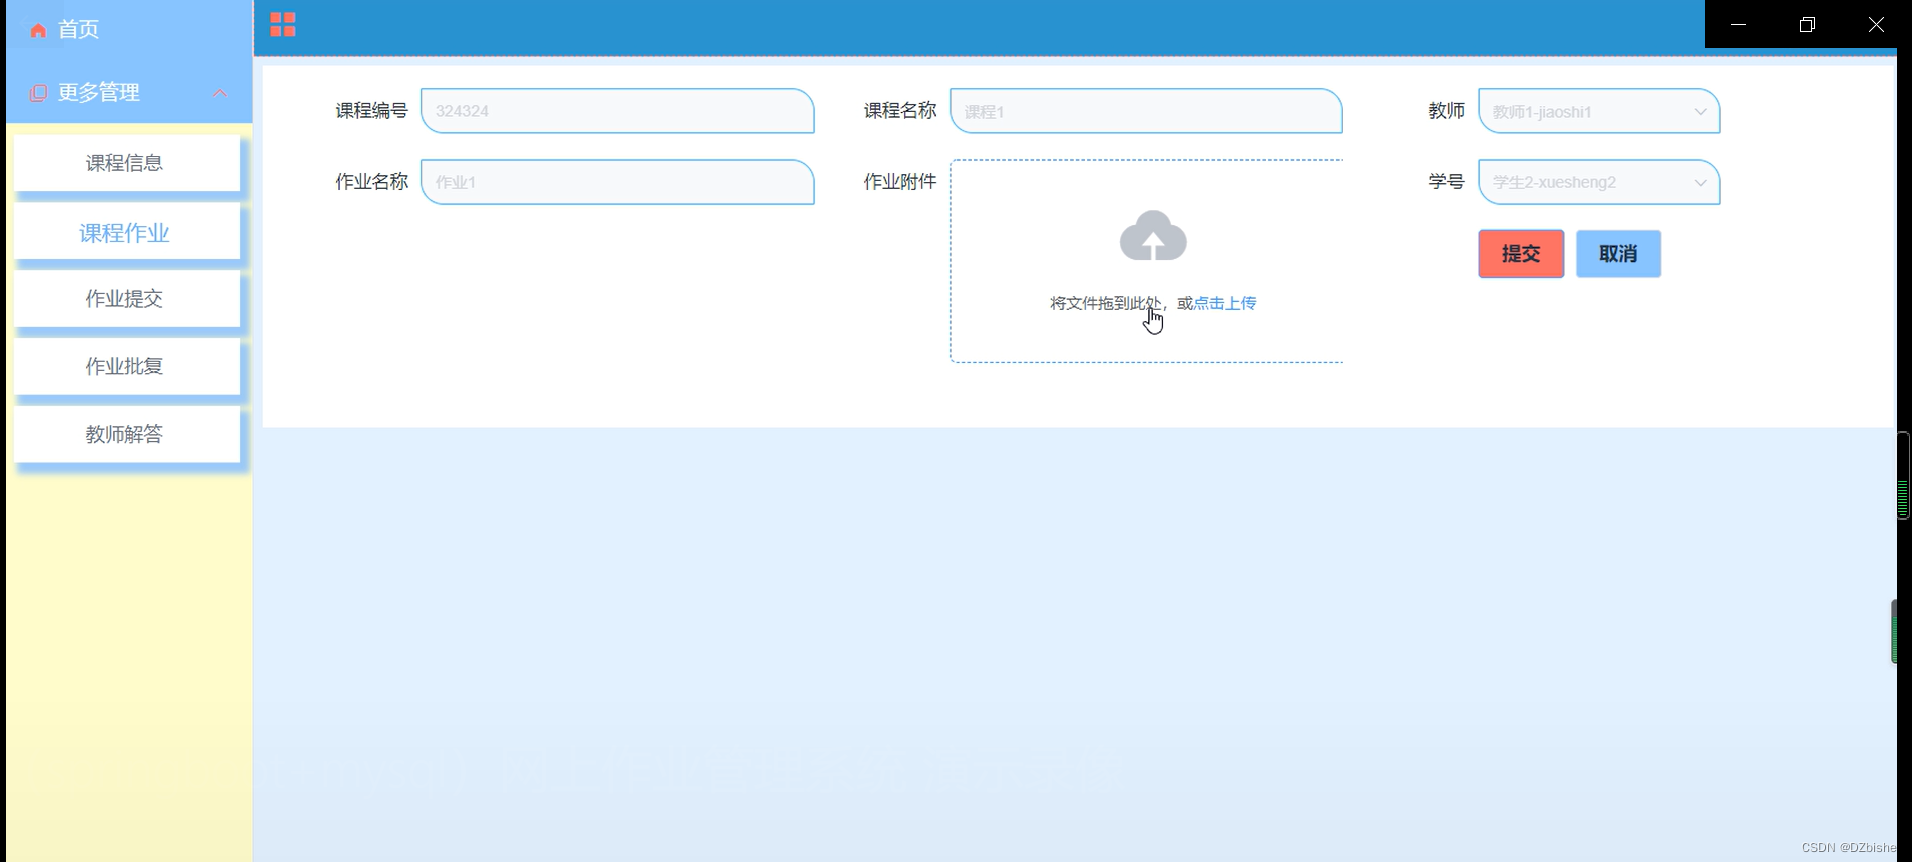
Task: Expand the 学号 dropdown arrow
Action: 1700,183
